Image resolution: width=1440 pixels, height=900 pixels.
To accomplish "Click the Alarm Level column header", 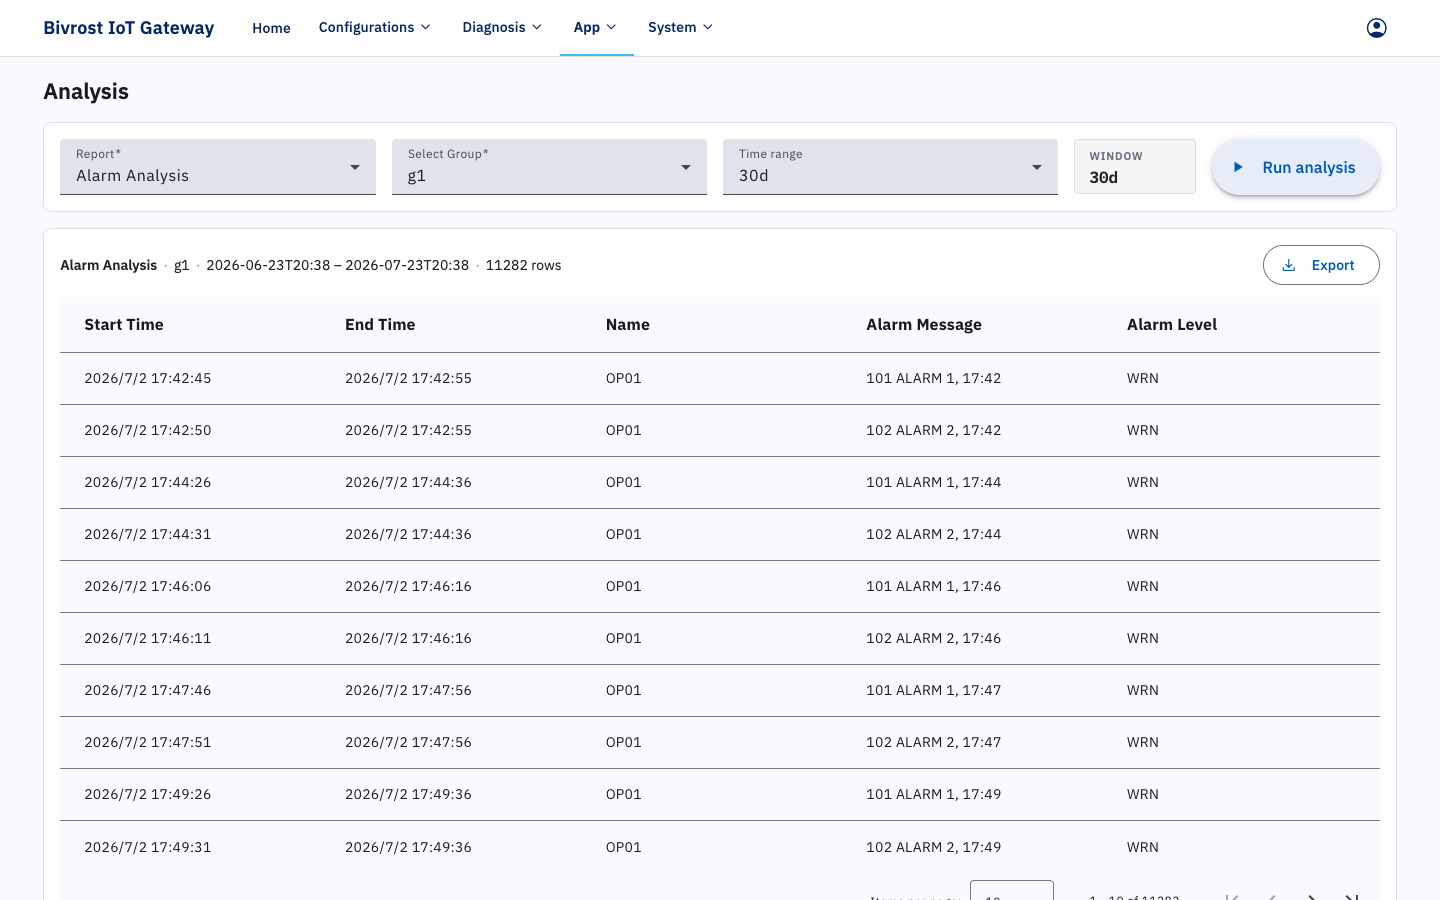I will coord(1172,325).
